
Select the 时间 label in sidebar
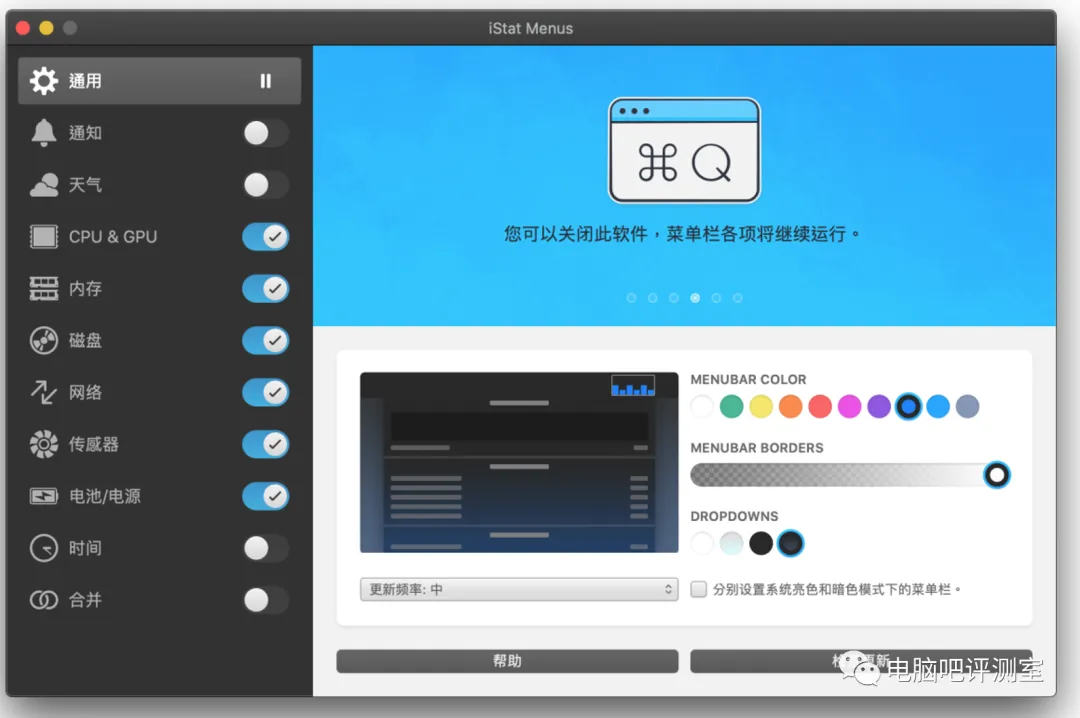coord(85,548)
